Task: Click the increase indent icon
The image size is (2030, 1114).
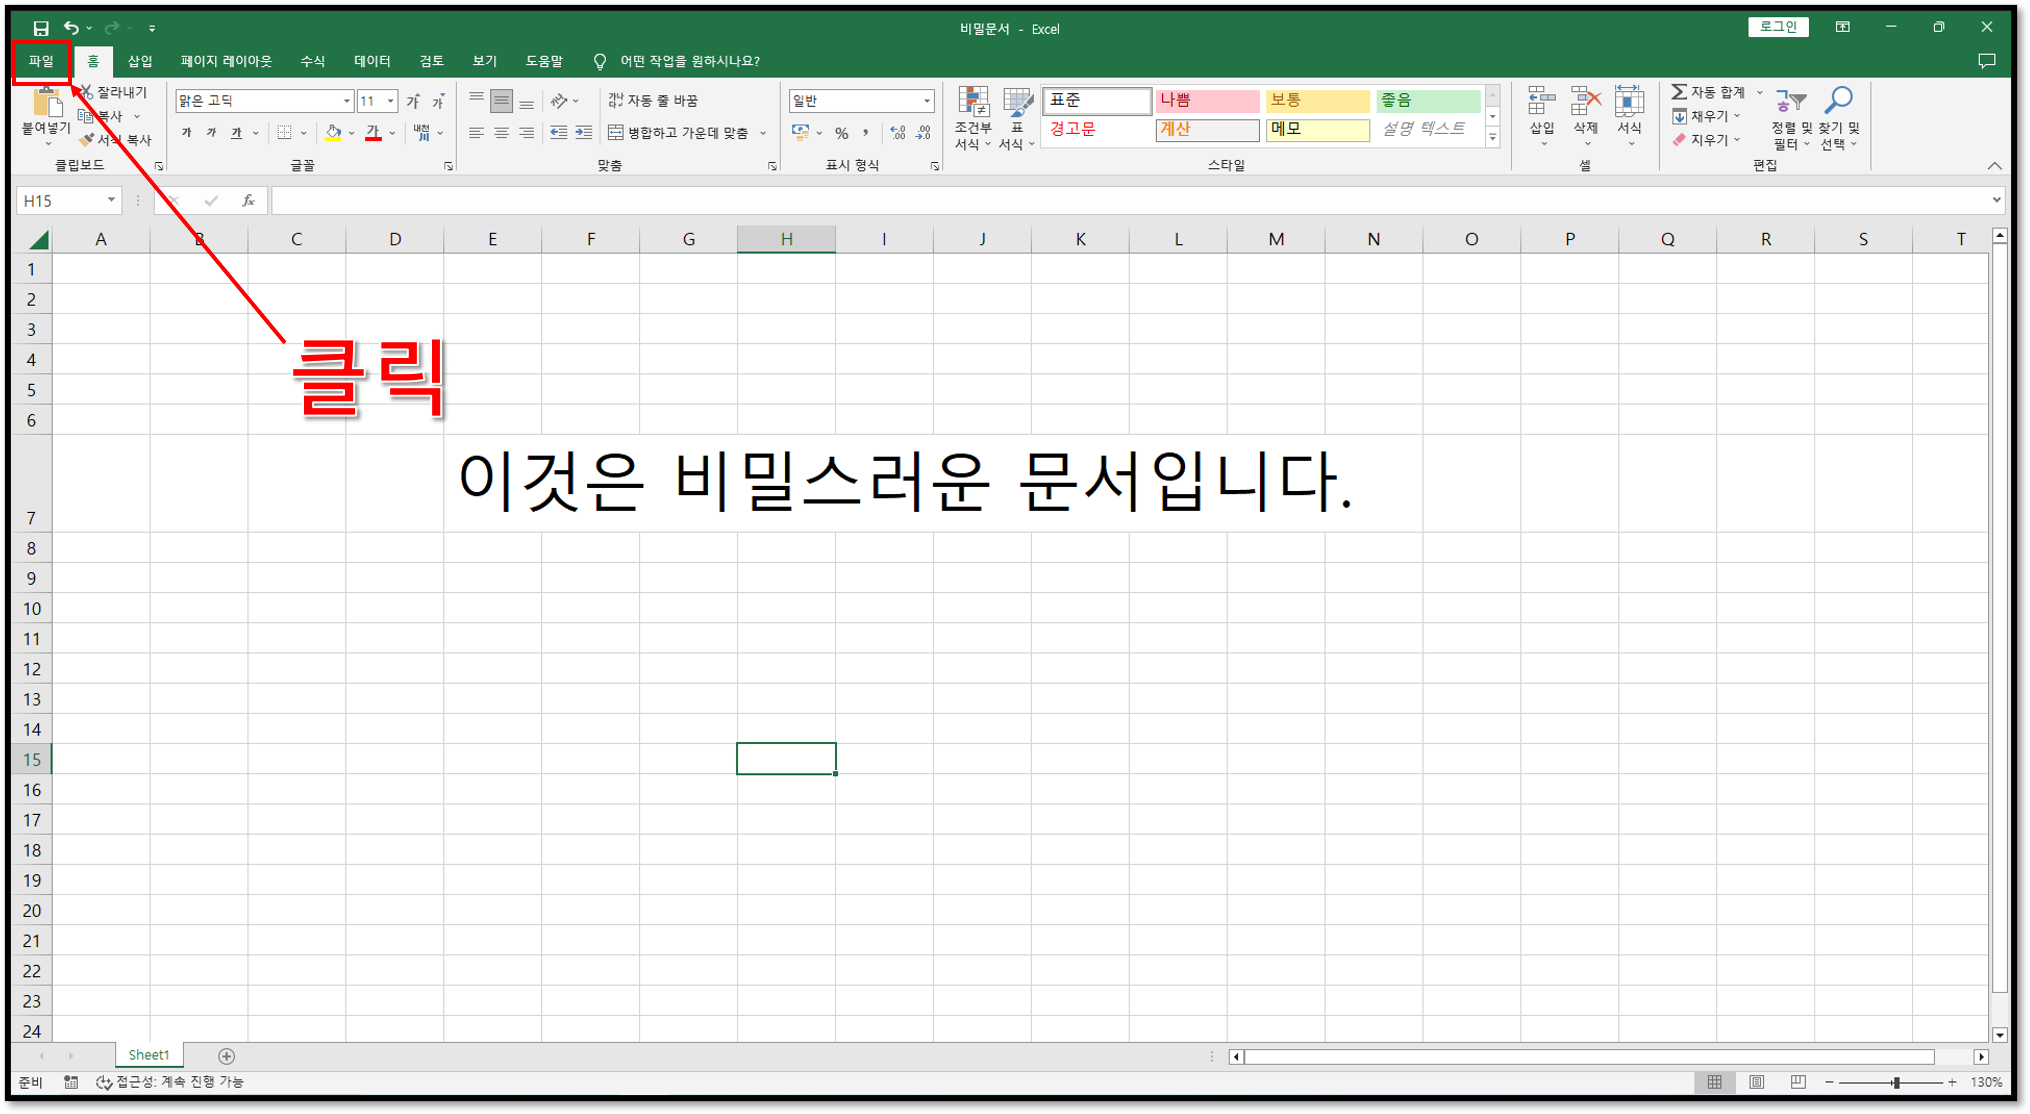Action: point(584,132)
